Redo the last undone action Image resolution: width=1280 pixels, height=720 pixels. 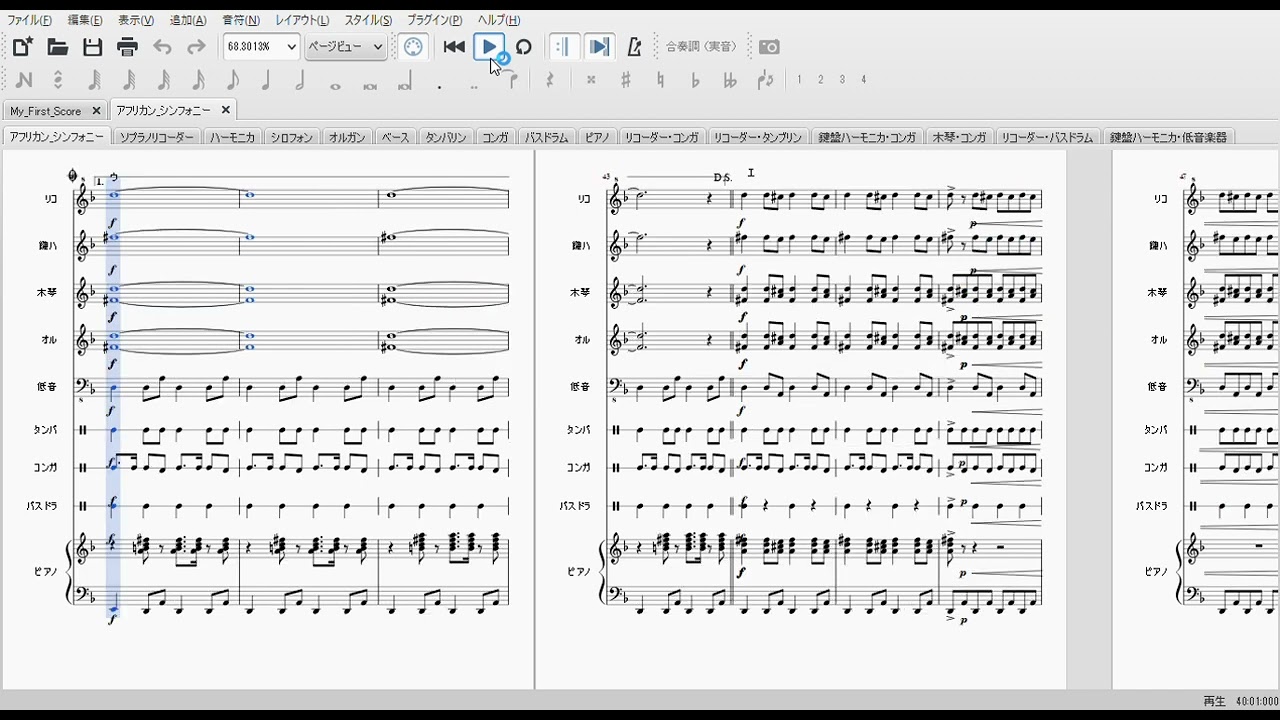pos(196,47)
